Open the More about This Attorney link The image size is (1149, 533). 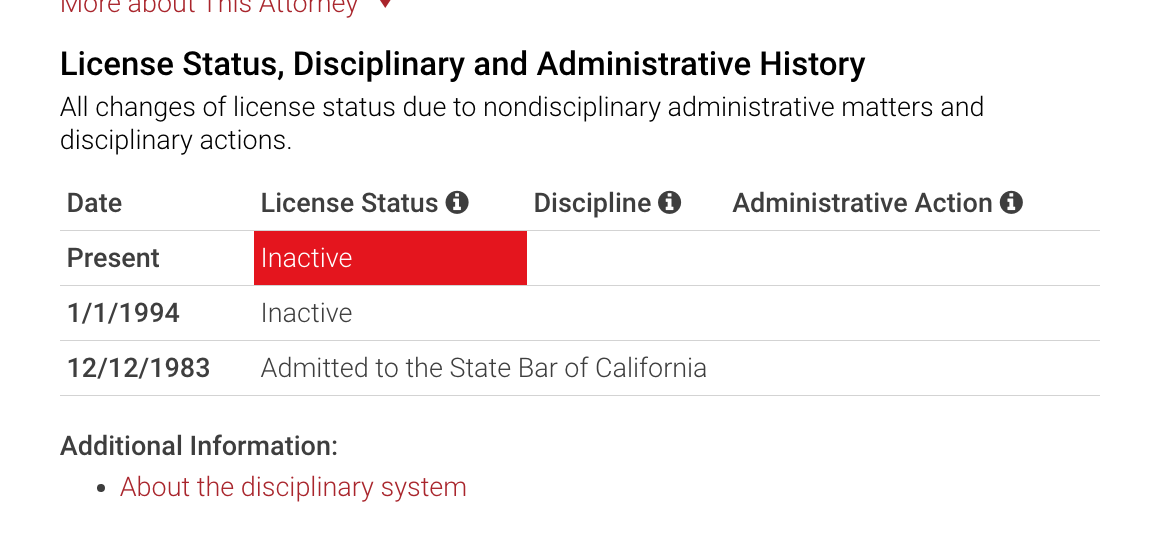209,7
